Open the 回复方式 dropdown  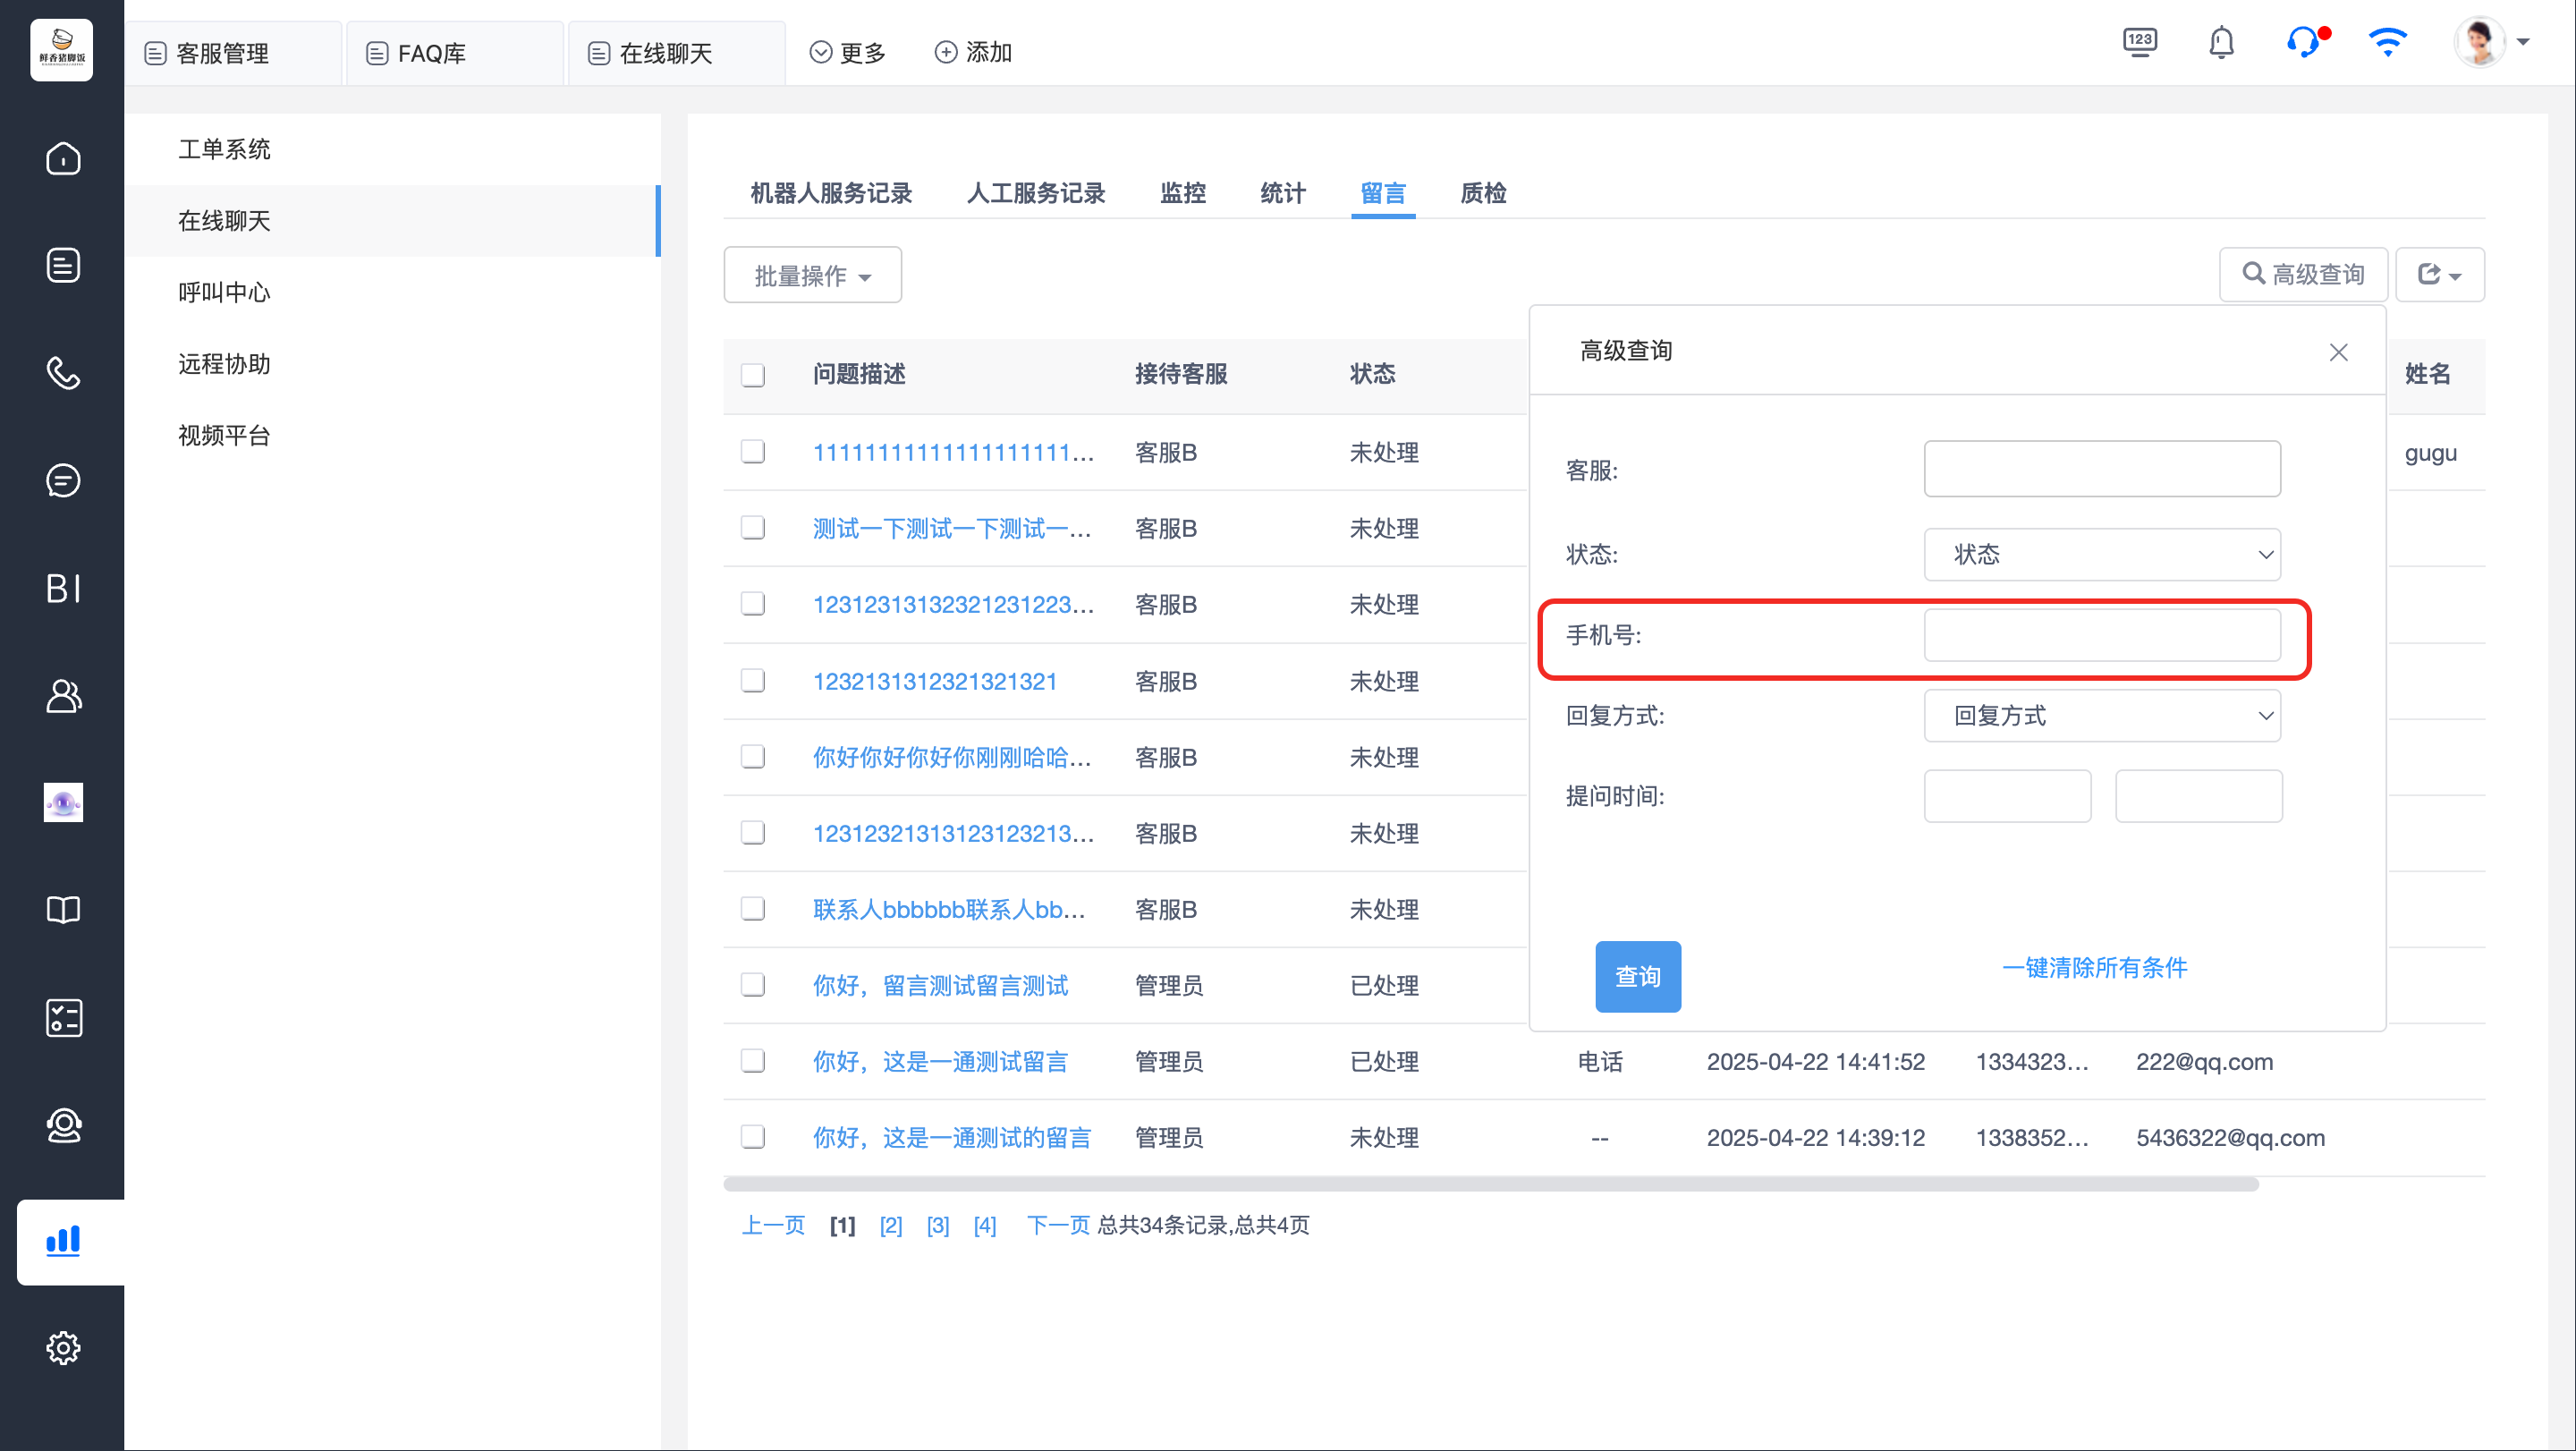[2101, 715]
